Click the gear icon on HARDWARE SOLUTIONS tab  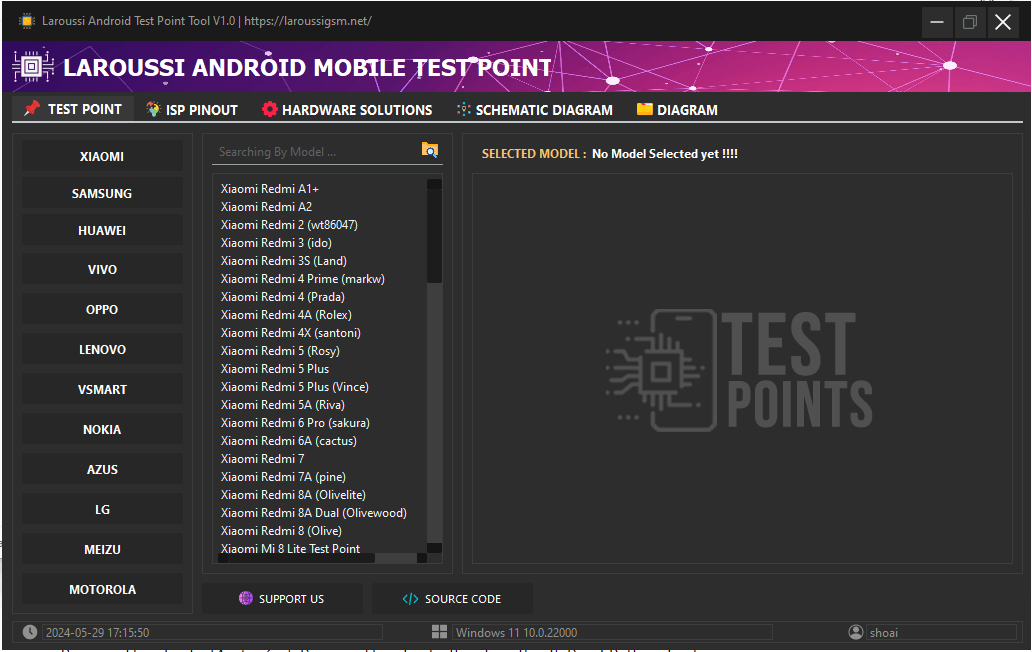pos(268,109)
